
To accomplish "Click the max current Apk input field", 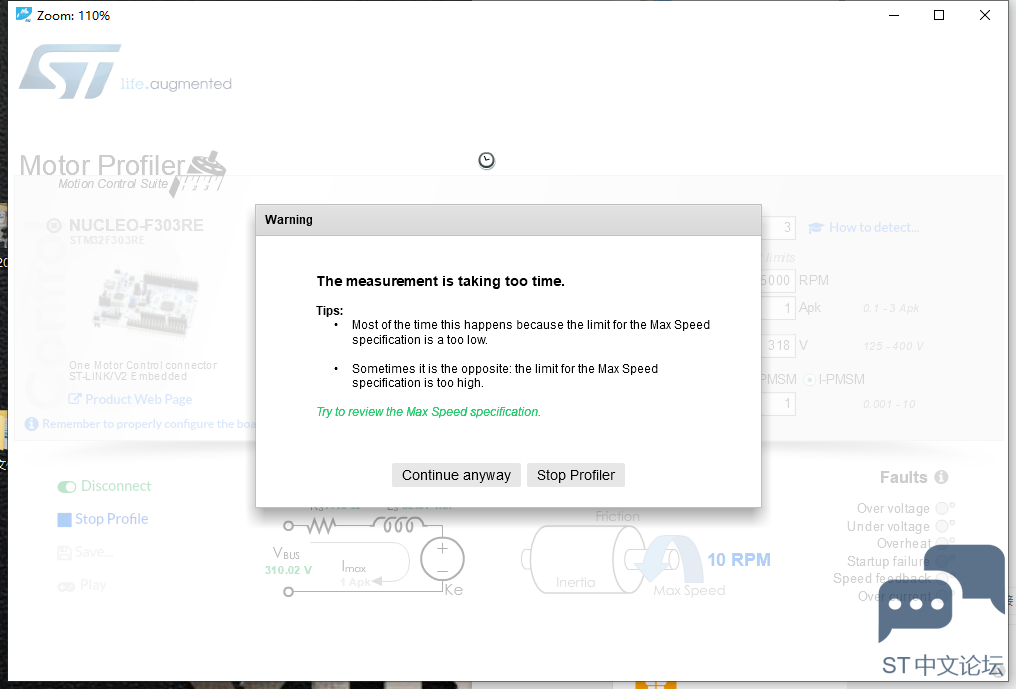I will coord(778,308).
